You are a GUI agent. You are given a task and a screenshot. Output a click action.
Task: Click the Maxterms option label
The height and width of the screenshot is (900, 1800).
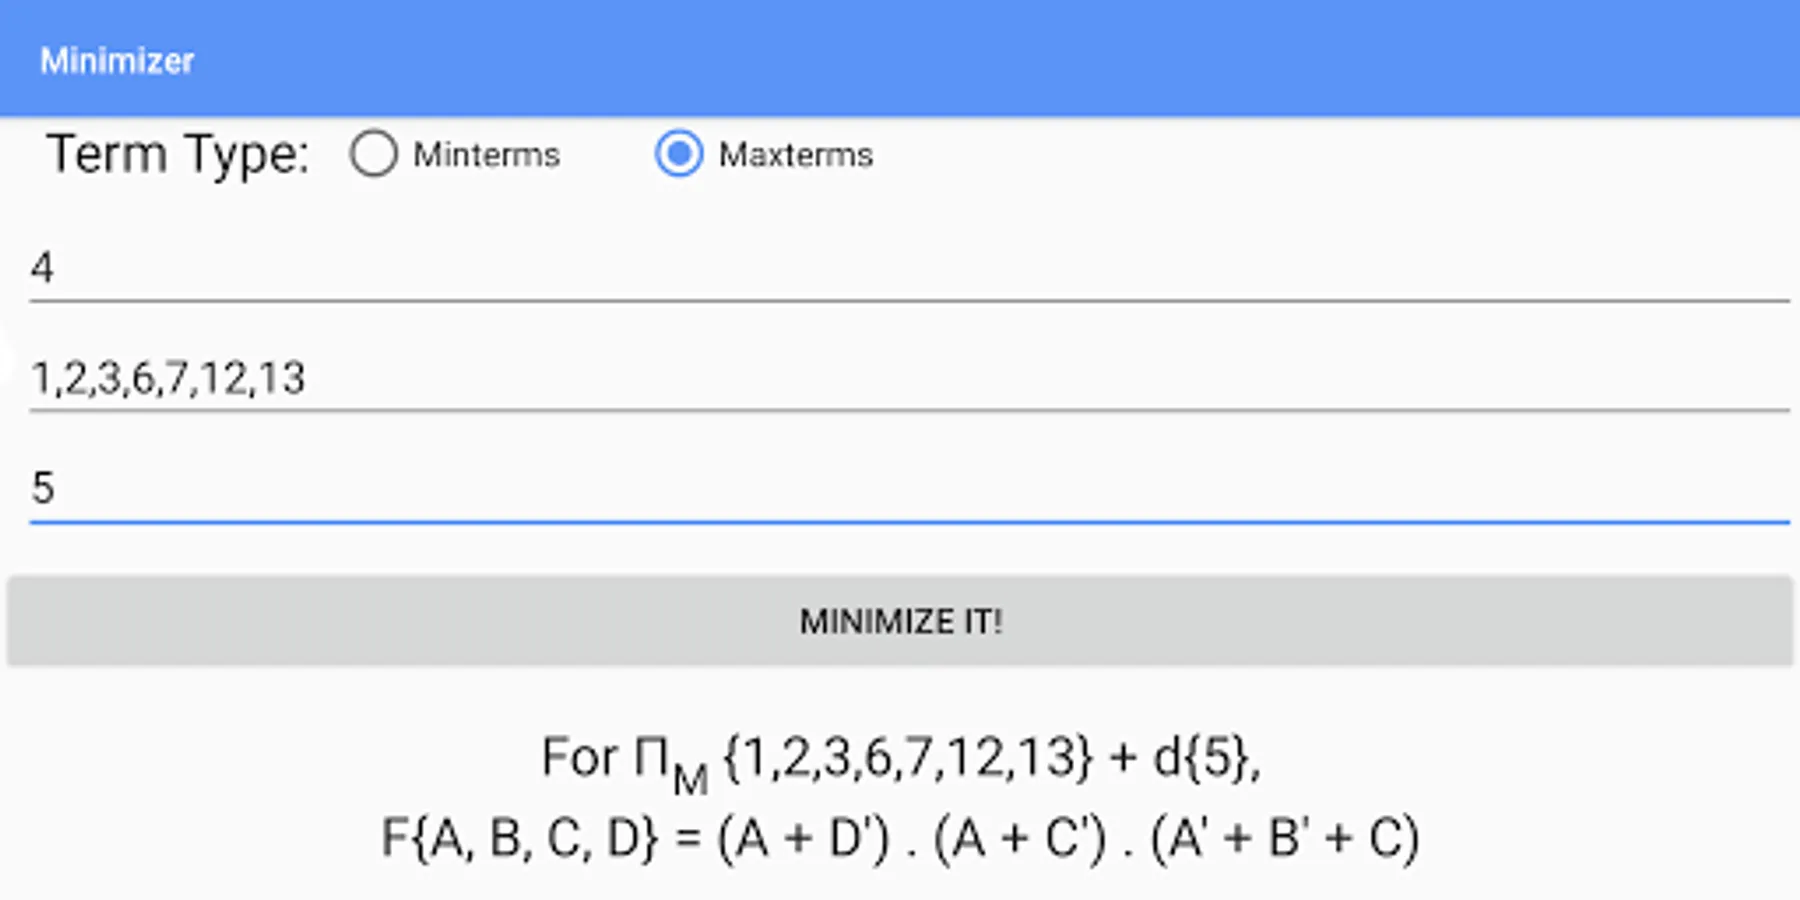(795, 155)
